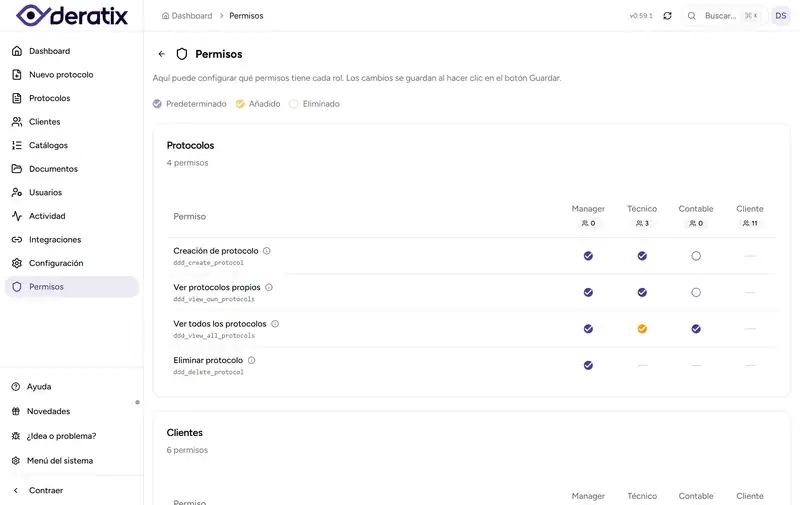Toggle Manager permission for Creación de protocolo
Screen dimensions: 800x505
(x=588, y=256)
